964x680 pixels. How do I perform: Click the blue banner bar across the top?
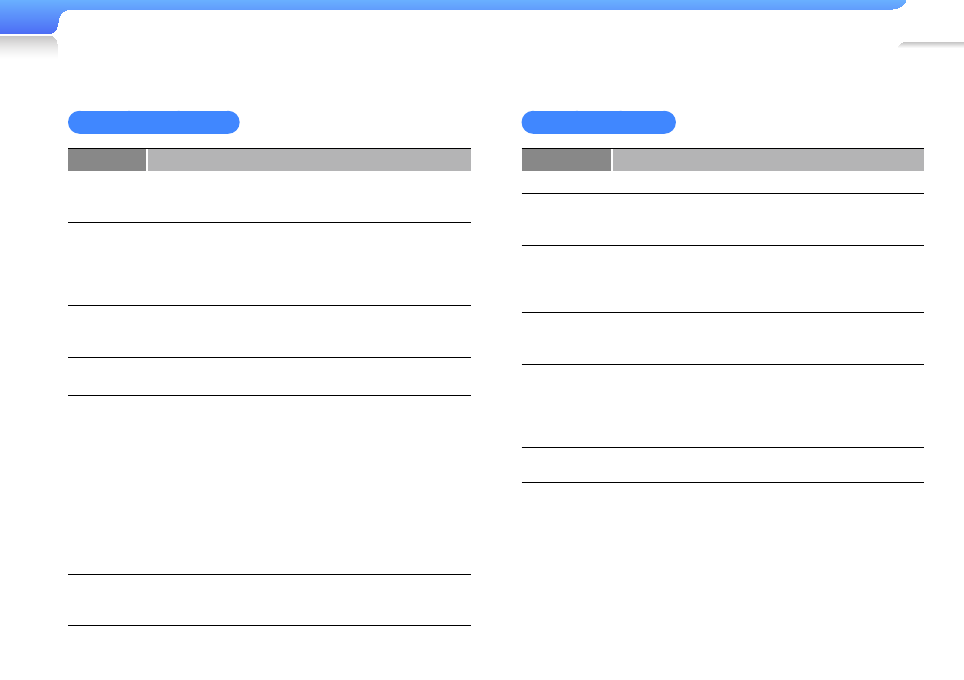click(480, 5)
